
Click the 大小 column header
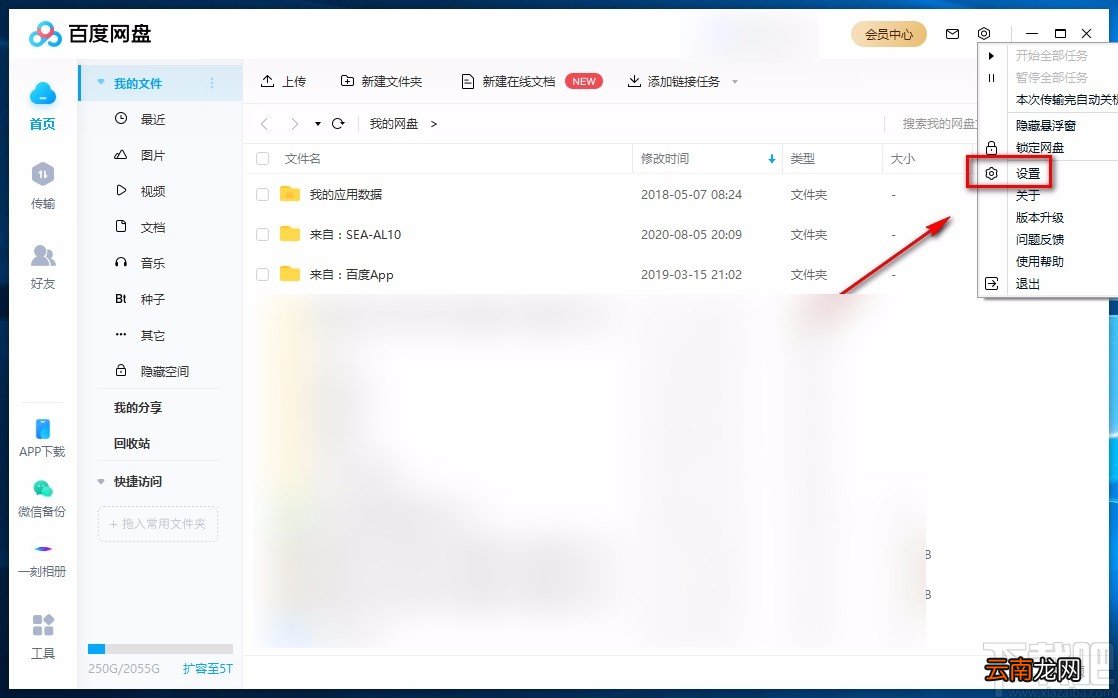point(902,158)
